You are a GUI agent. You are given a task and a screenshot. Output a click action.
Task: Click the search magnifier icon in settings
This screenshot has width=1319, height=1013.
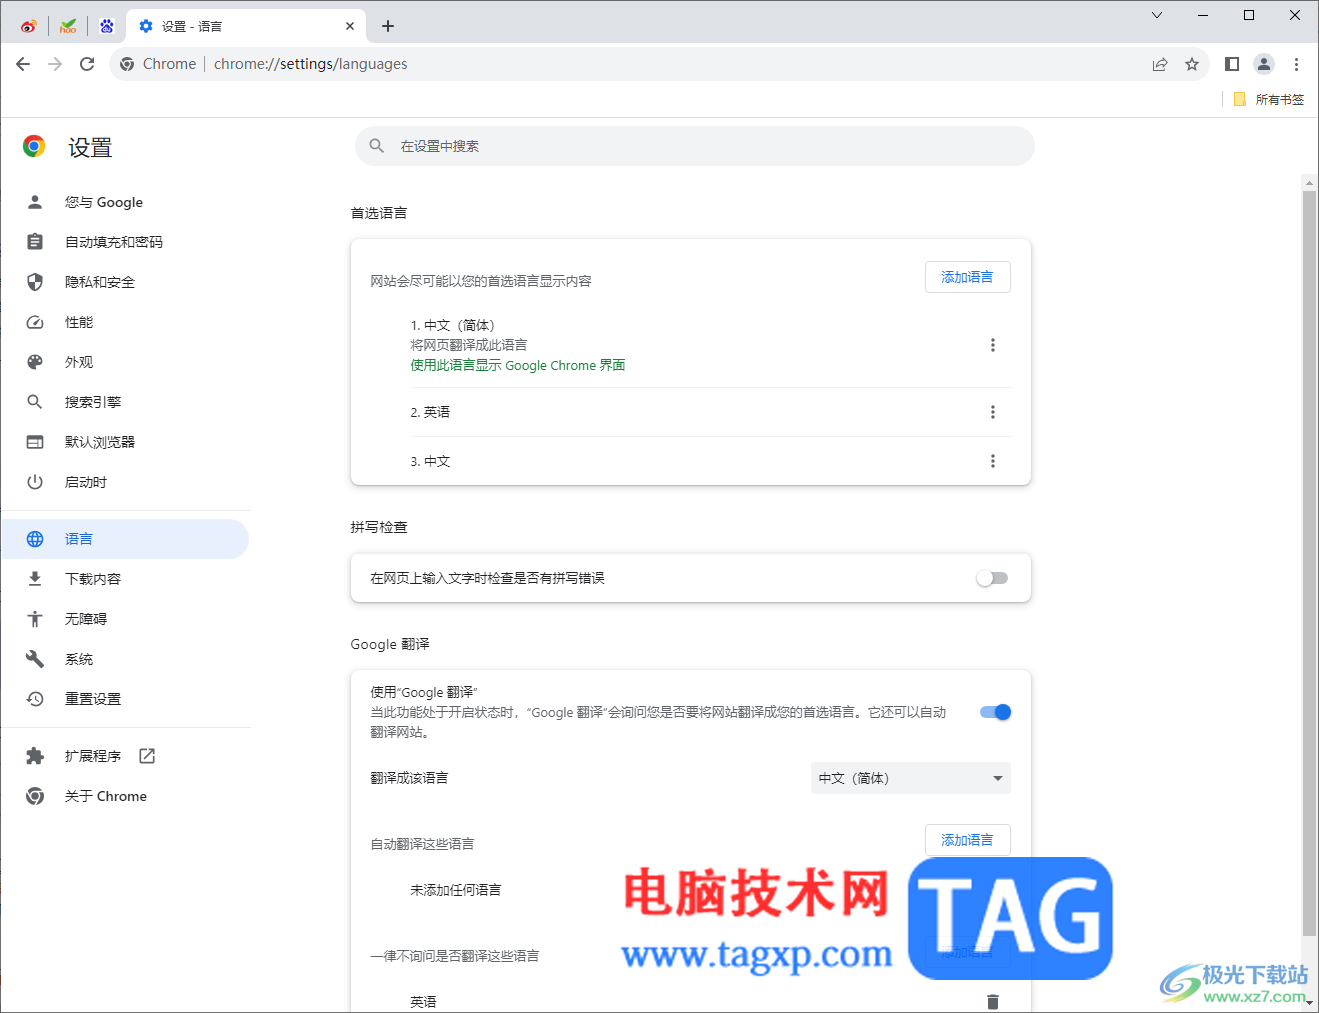377,146
